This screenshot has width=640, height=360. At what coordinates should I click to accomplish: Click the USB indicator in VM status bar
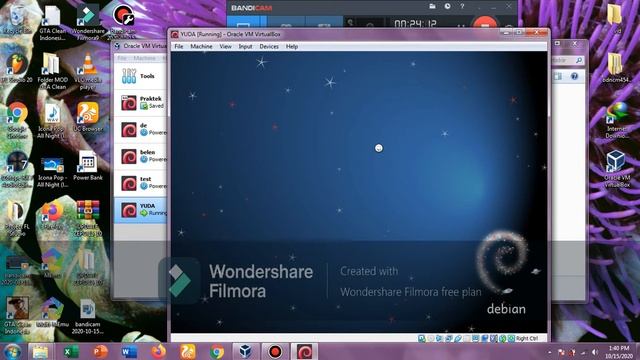point(458,338)
